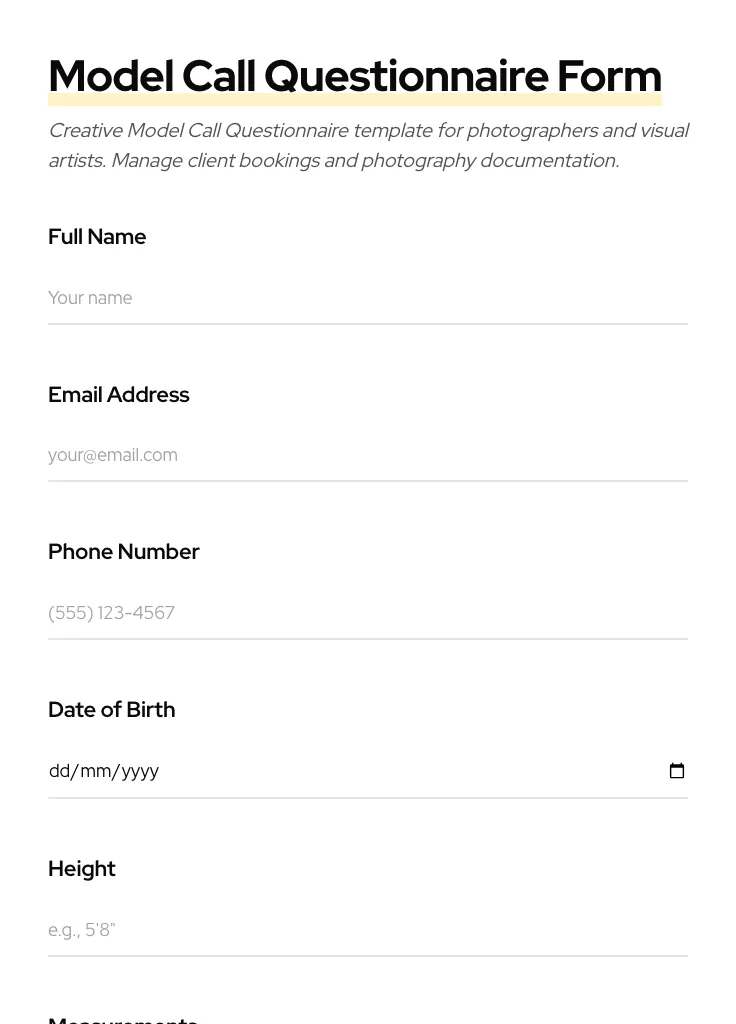Select the day segment of the date

pyautogui.click(x=59, y=771)
